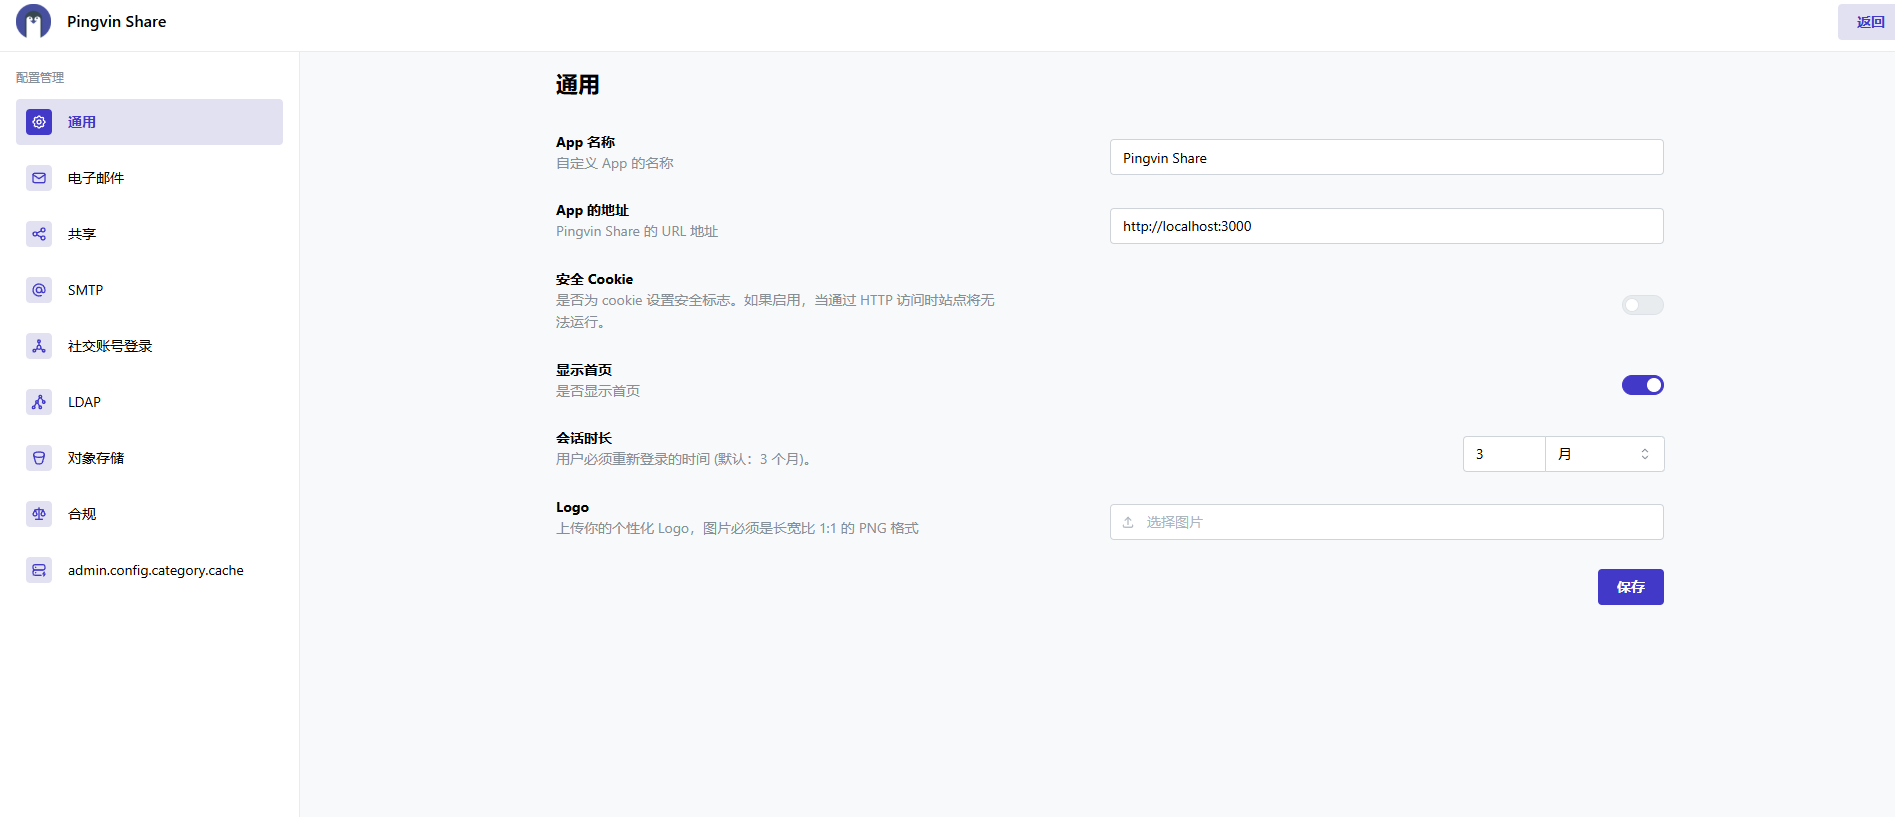
Task: Focus the App 的地址 URL field
Action: point(1386,226)
